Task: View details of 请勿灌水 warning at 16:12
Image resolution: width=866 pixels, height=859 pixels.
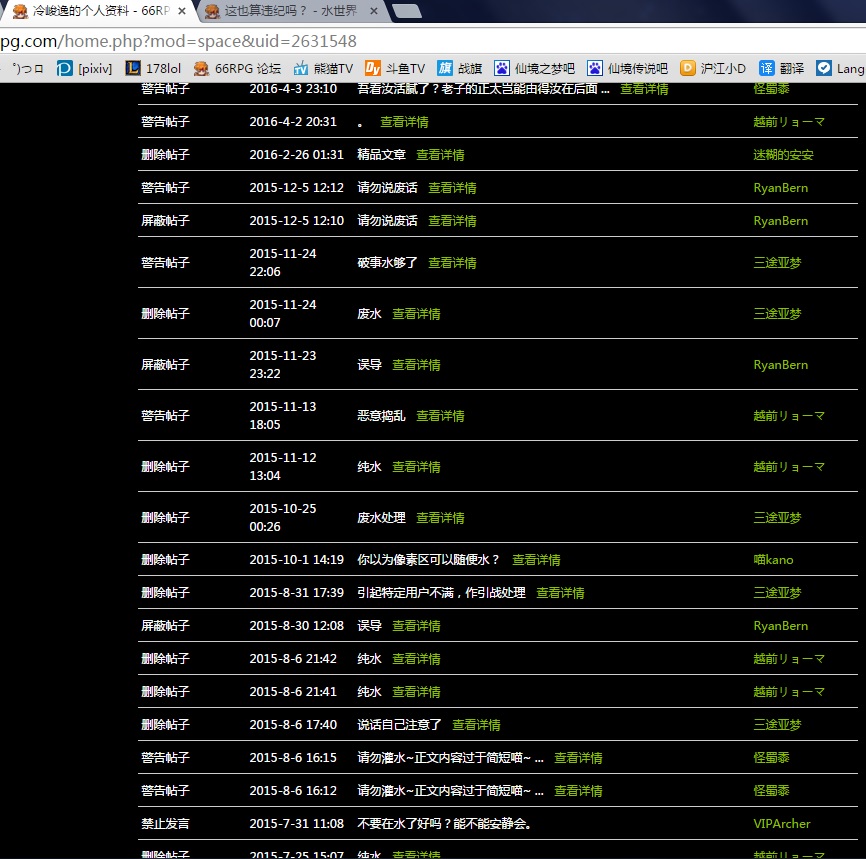Action: pyautogui.click(x=578, y=791)
